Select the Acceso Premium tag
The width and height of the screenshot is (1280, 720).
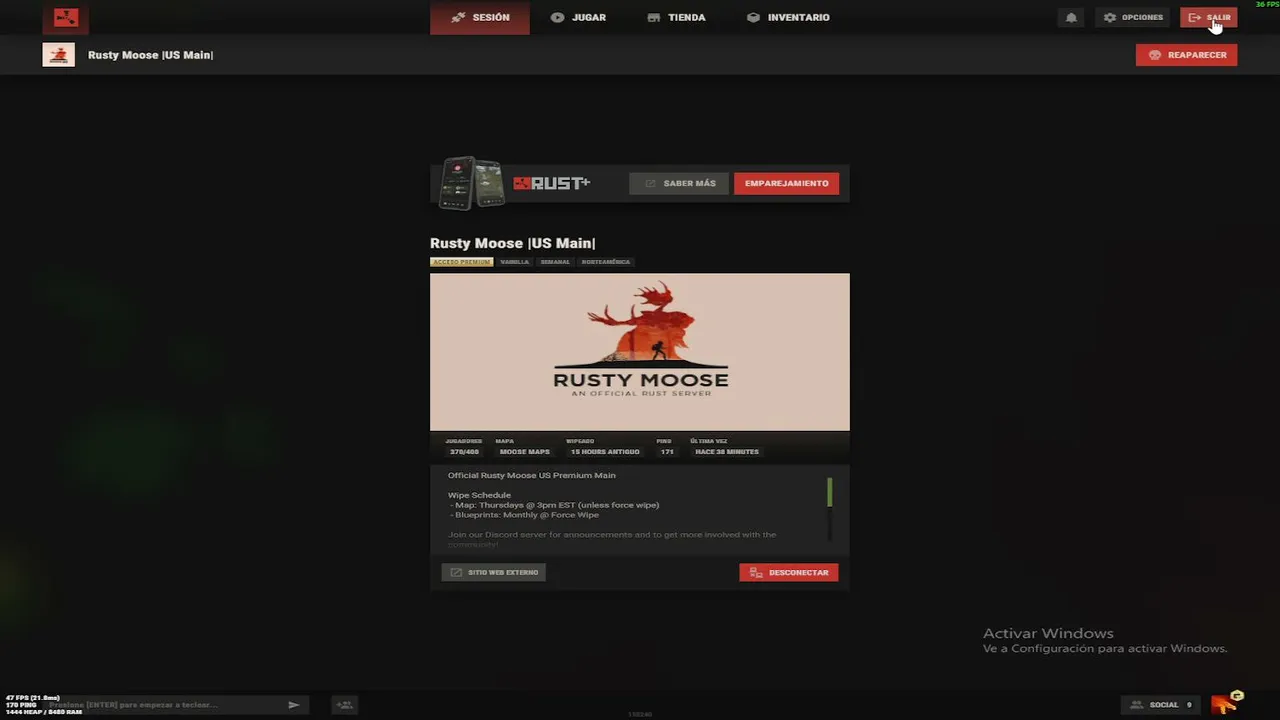click(461, 262)
